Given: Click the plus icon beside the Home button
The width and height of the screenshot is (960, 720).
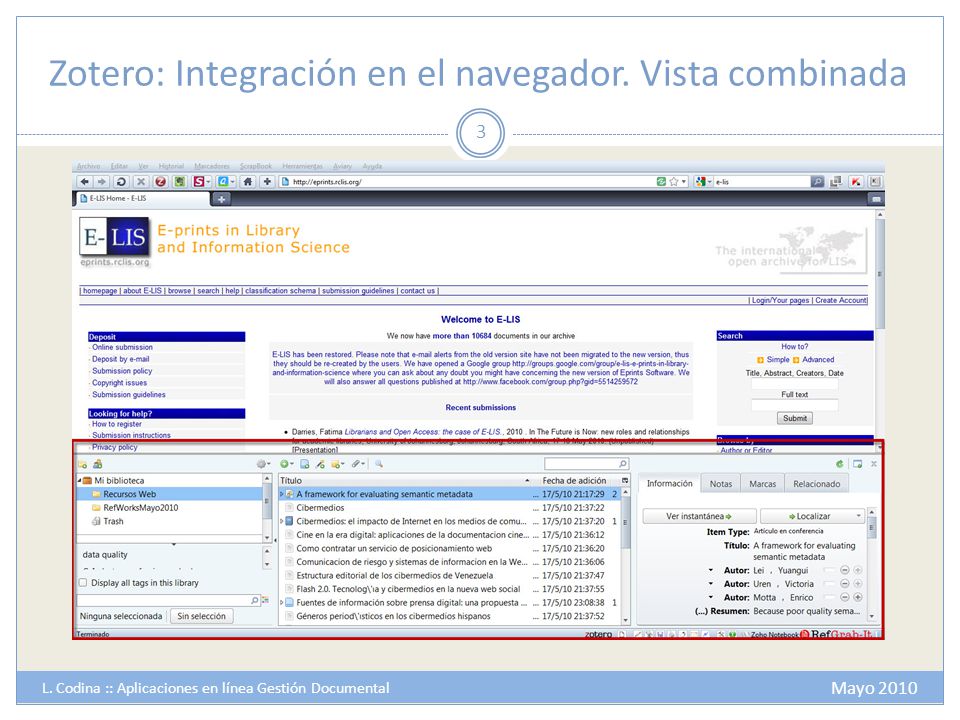Looking at the screenshot, I should pos(267,182).
